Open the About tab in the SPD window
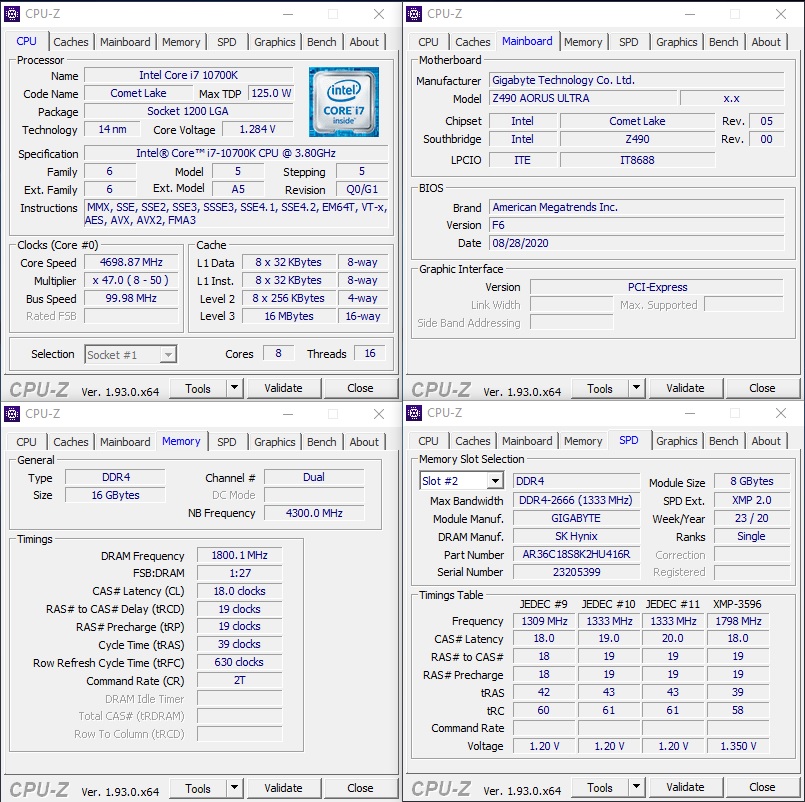Screen dimensions: 805x802 [x=766, y=441]
